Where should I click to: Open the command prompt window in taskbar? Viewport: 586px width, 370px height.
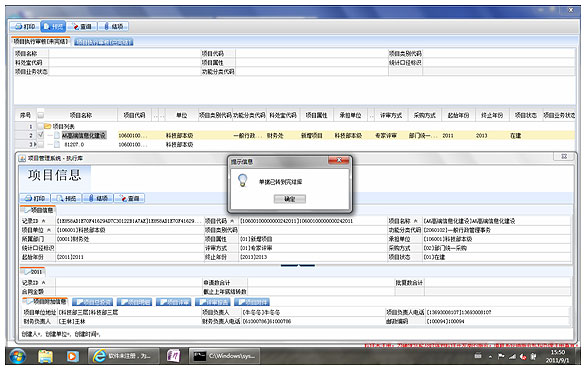tap(225, 356)
